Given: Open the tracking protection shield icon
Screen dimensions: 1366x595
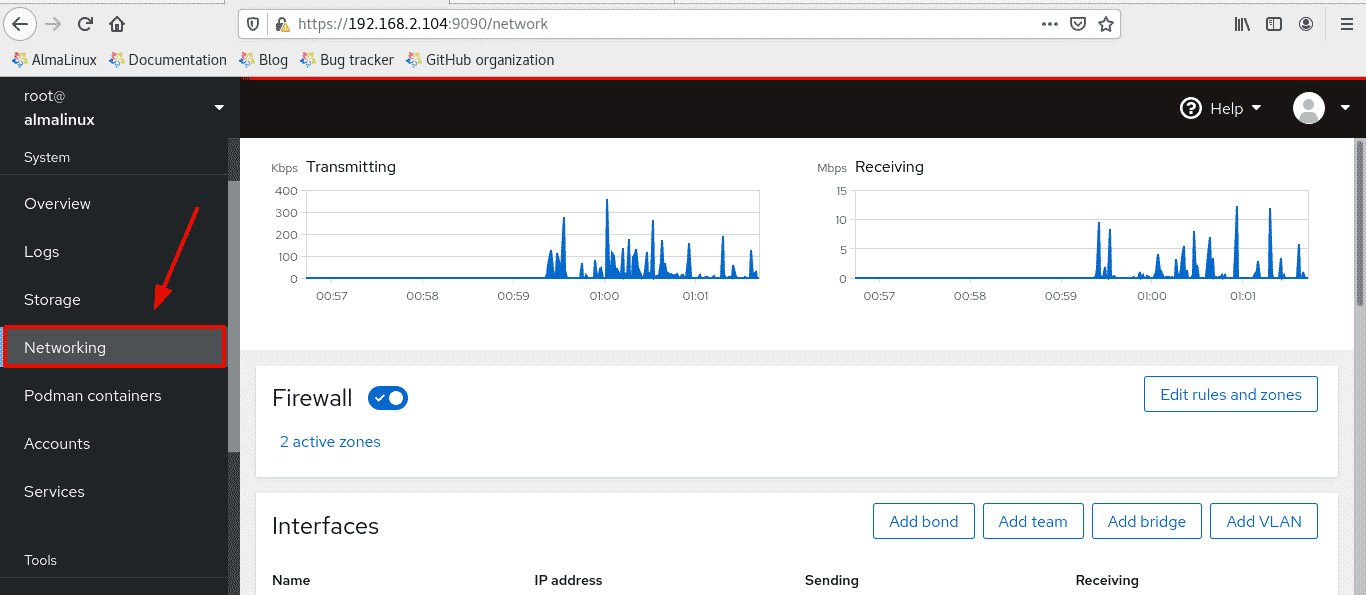Looking at the screenshot, I should (254, 24).
